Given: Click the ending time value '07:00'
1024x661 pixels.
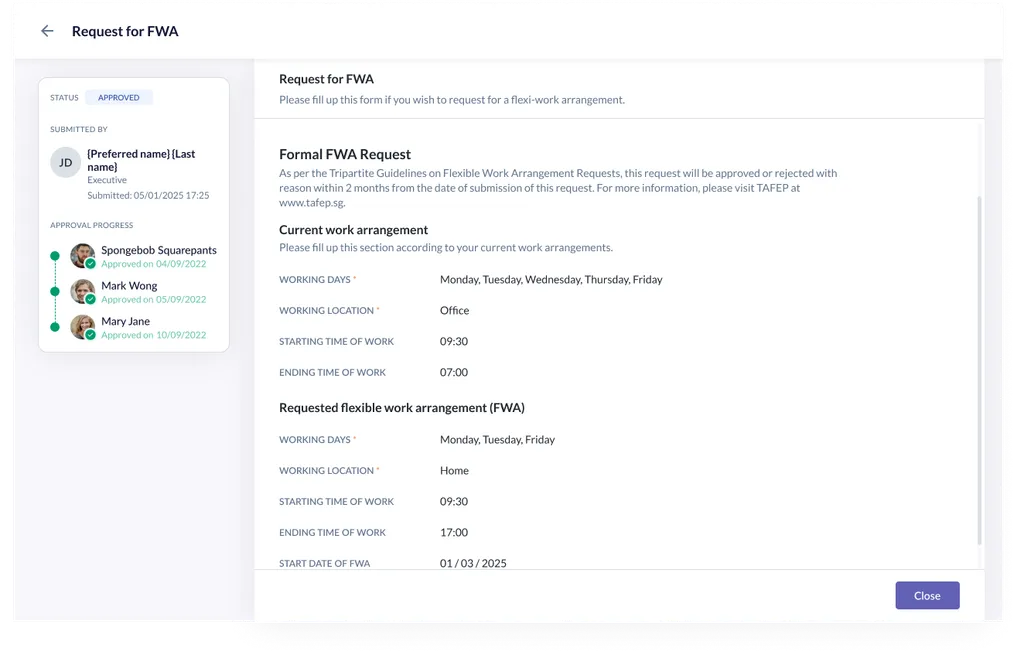Looking at the screenshot, I should point(454,372).
